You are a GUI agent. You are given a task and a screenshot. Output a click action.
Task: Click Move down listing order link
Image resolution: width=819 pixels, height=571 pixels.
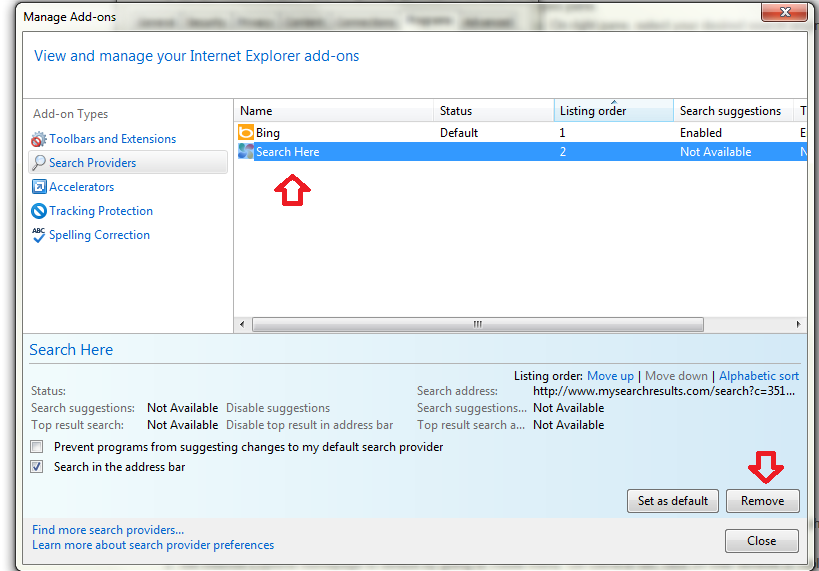point(676,376)
